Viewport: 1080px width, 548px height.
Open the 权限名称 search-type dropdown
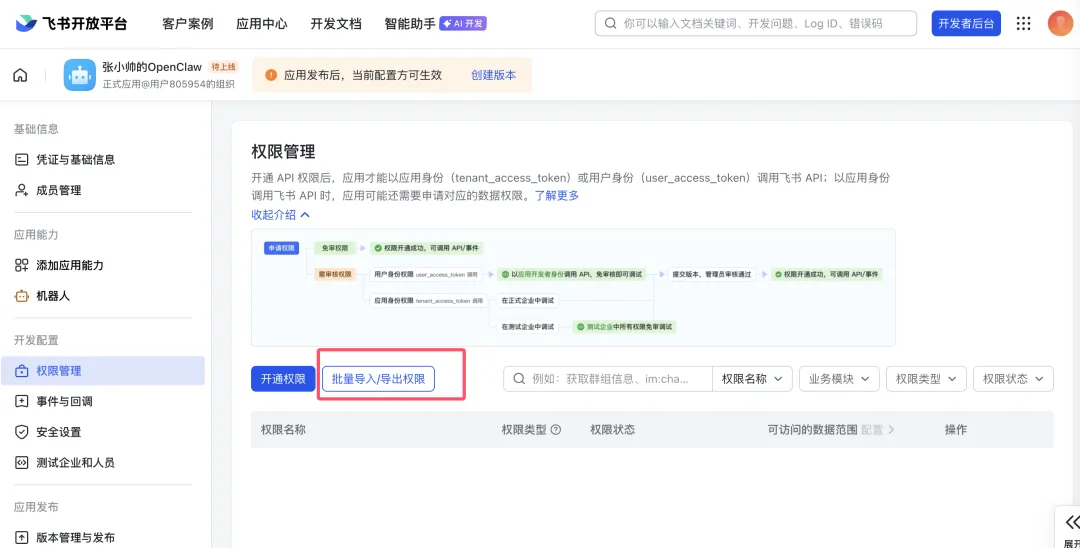(751, 379)
